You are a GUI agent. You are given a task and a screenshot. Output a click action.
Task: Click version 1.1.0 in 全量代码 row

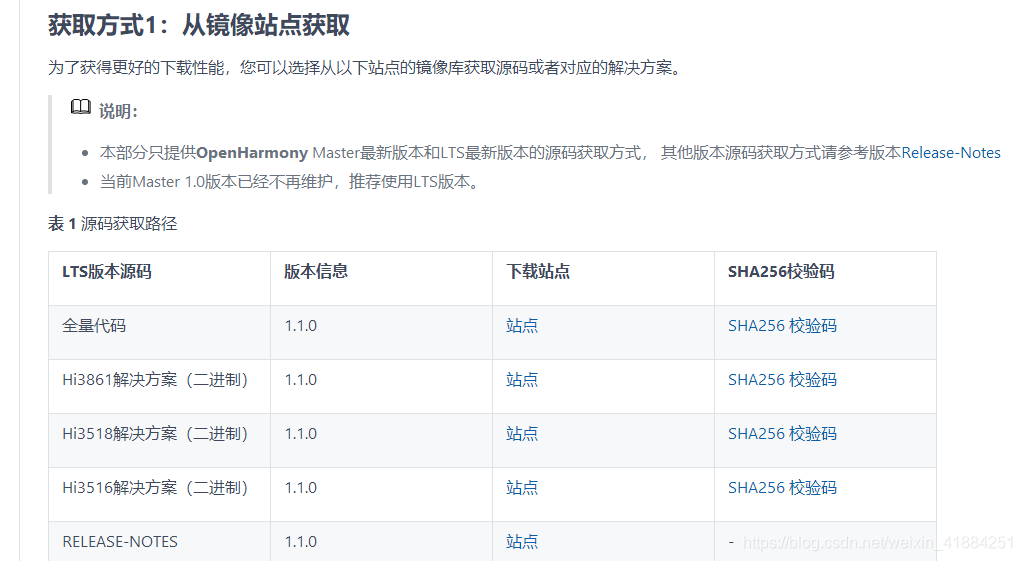tap(300, 326)
